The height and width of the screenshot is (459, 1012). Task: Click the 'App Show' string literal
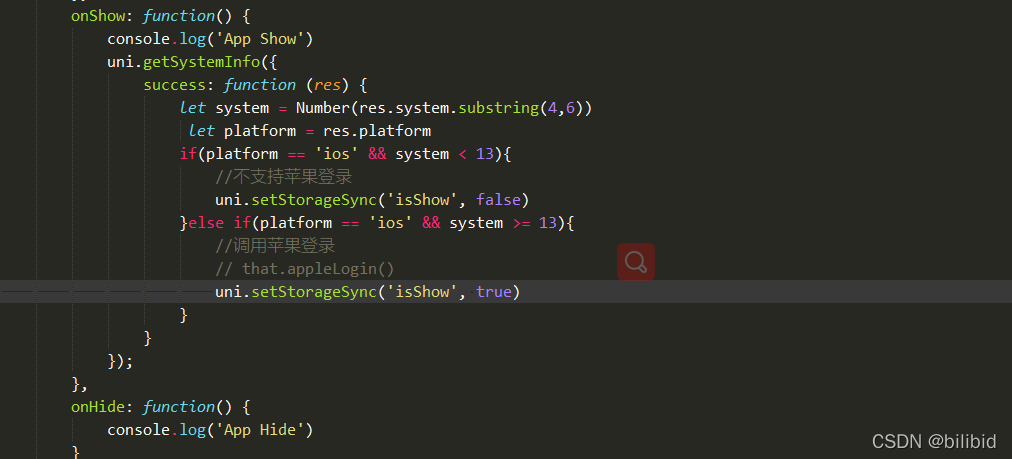tap(259, 39)
